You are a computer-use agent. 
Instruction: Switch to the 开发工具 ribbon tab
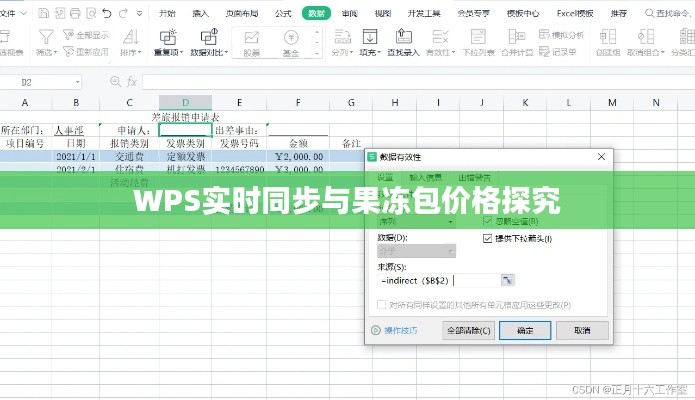pos(424,13)
